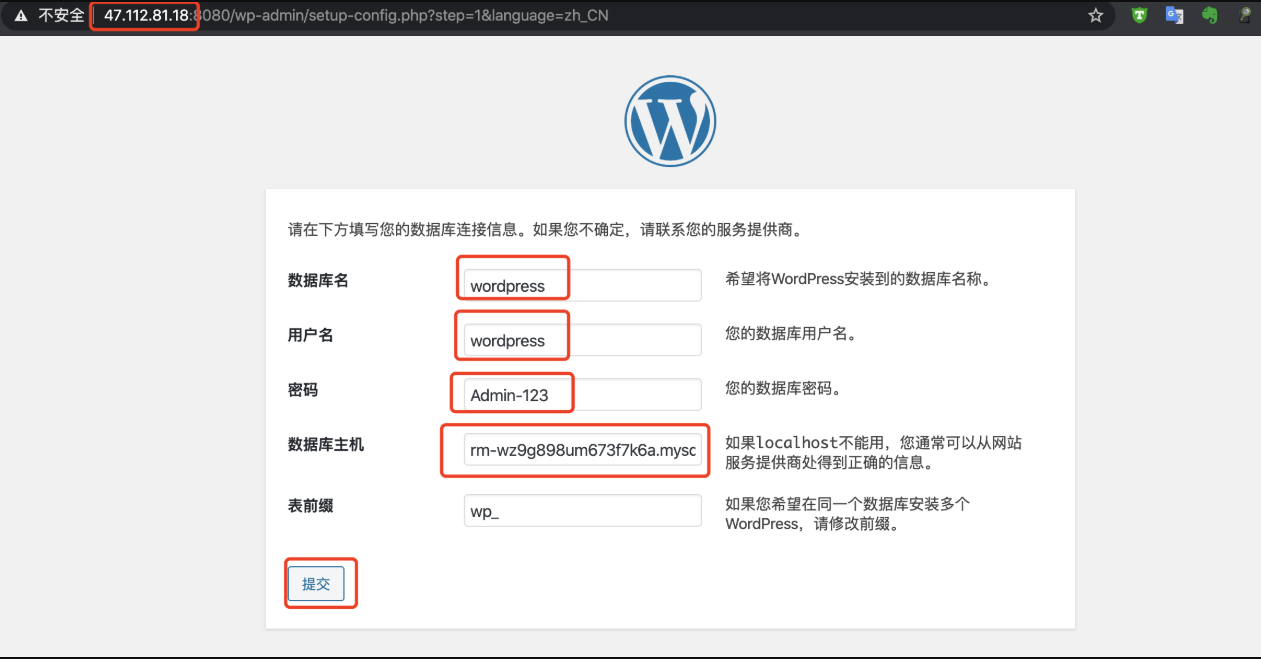Click the 用户名 label
Image resolution: width=1261 pixels, height=659 pixels.
tap(311, 335)
